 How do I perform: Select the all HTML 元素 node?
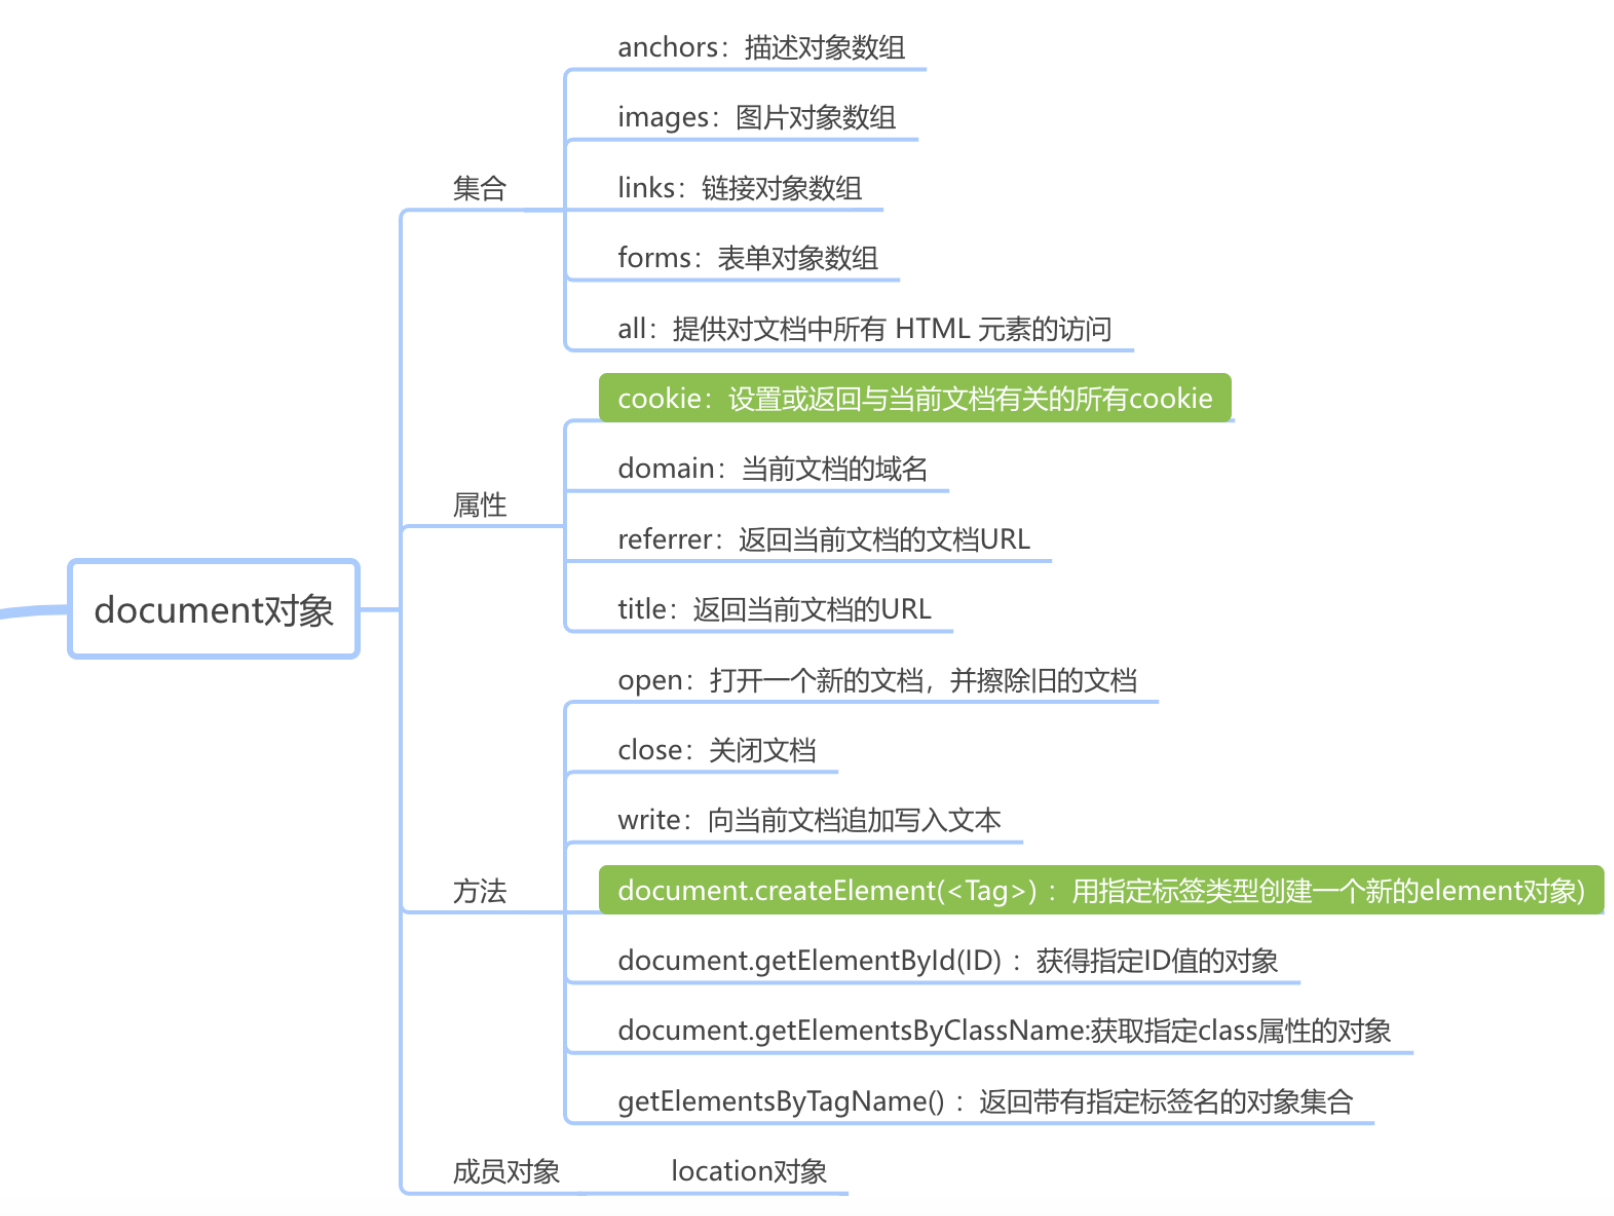pyautogui.click(x=864, y=329)
